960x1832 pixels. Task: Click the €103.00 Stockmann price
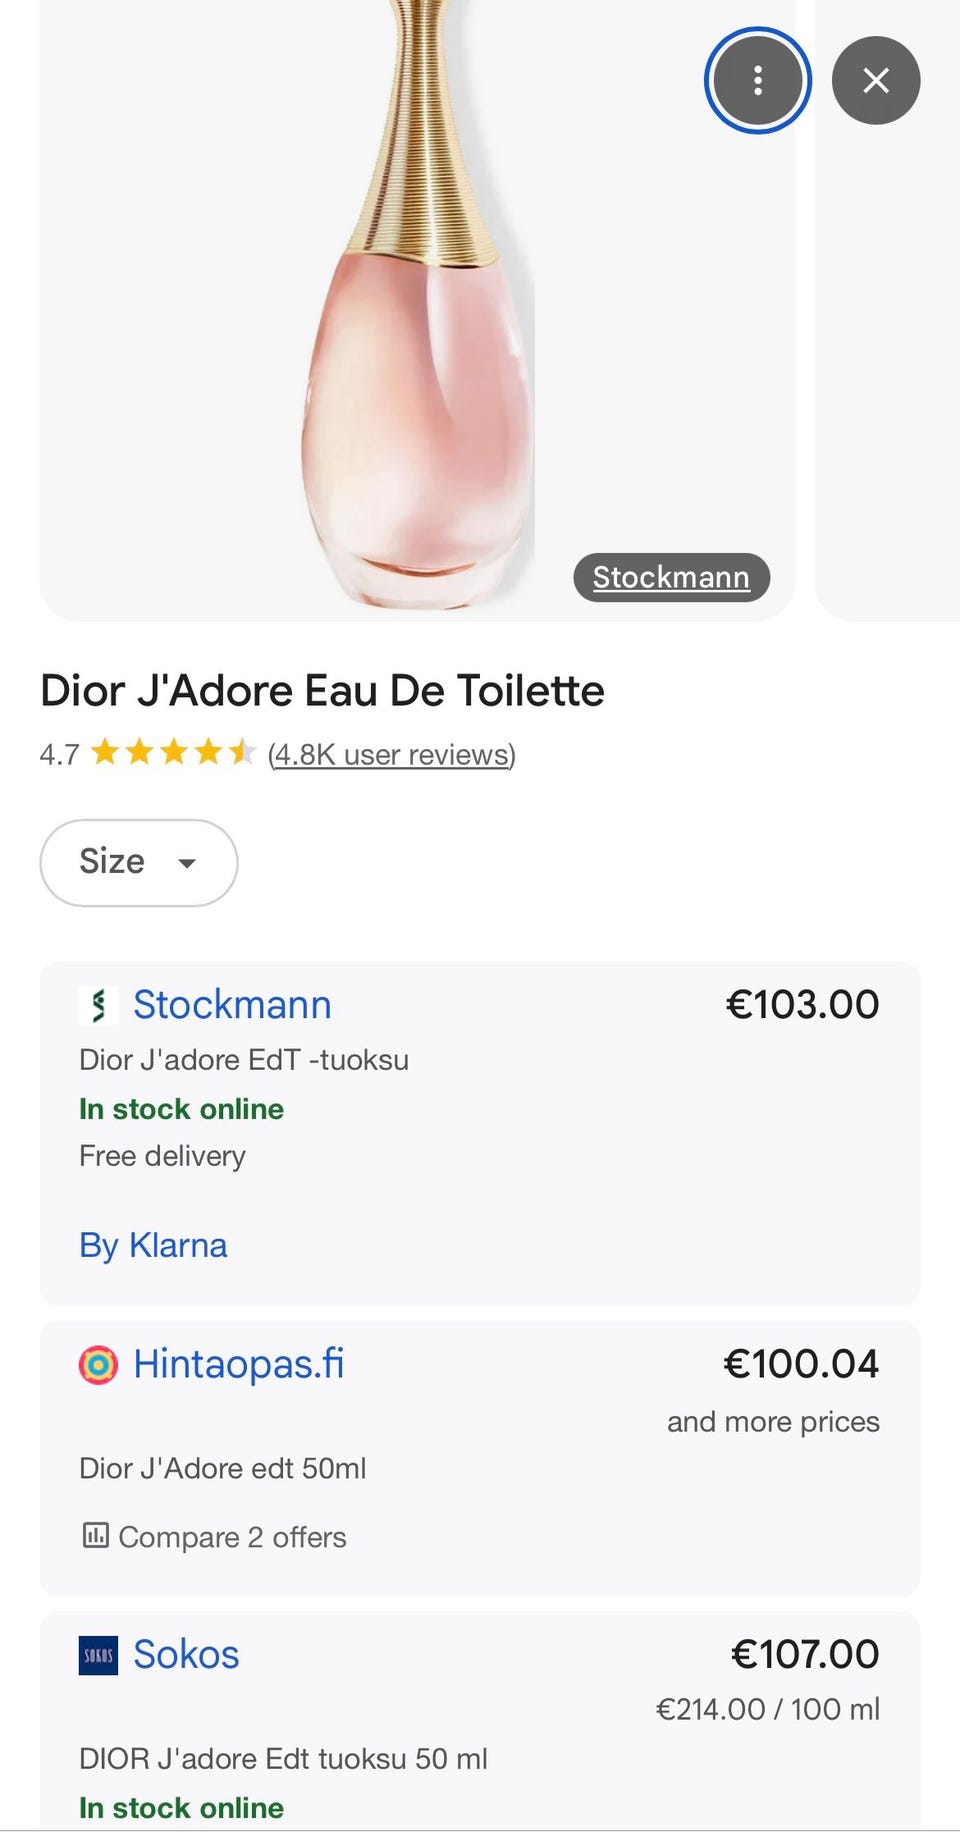[x=802, y=1005]
